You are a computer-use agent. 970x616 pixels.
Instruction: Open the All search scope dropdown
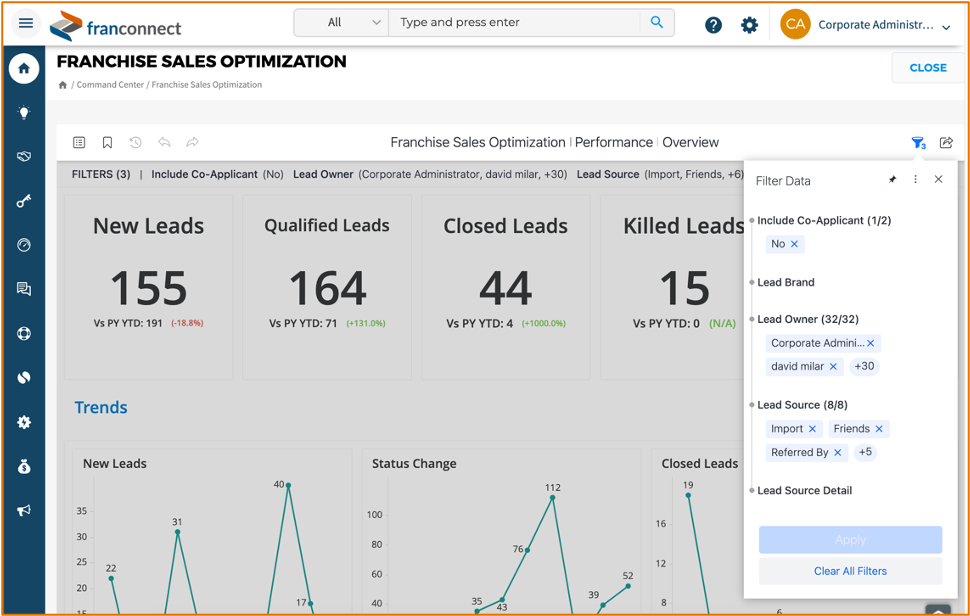pyautogui.click(x=341, y=22)
